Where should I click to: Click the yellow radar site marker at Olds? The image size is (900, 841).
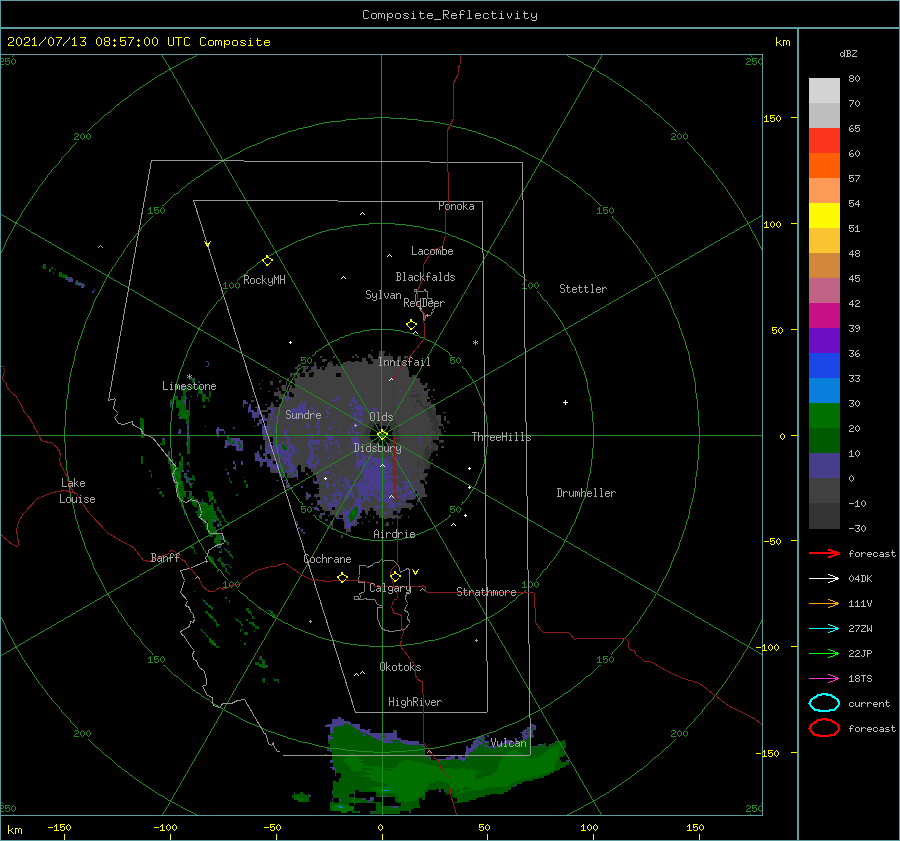[x=382, y=435]
